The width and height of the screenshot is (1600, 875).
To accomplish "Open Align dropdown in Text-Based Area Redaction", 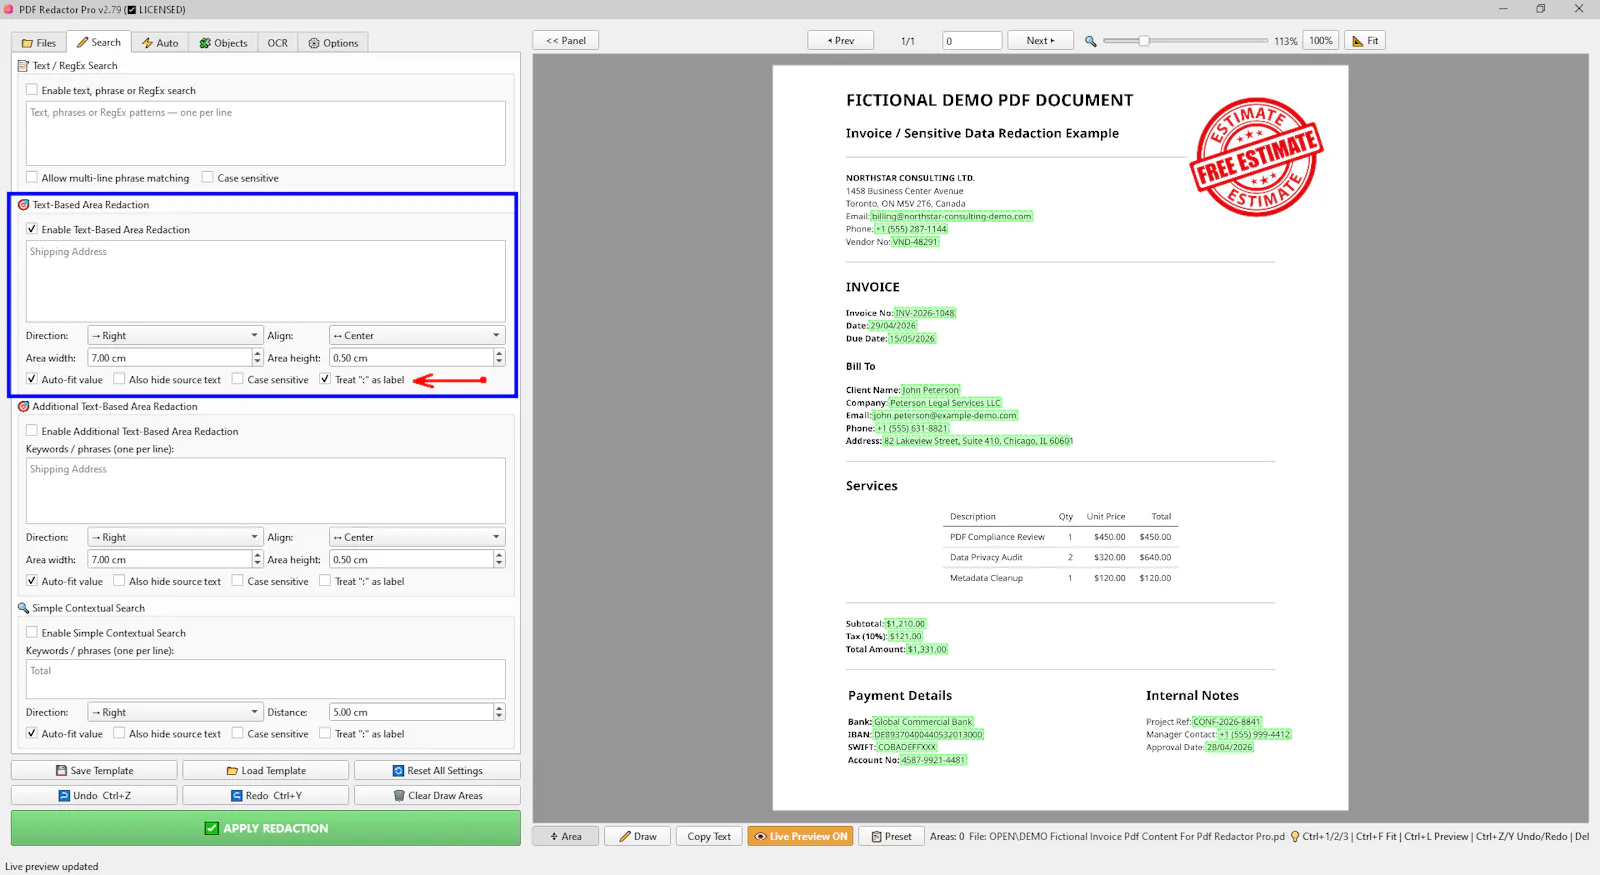I will pos(417,336).
